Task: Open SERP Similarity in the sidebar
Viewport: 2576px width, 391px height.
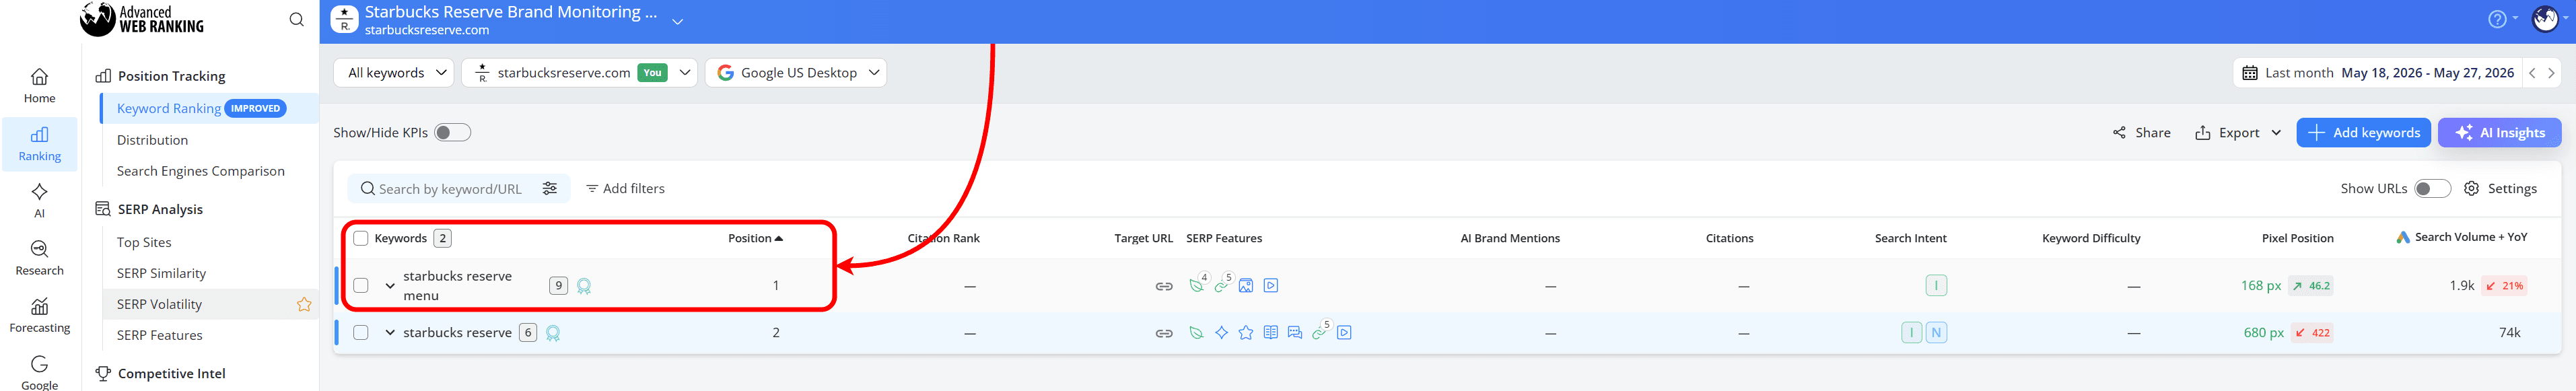Action: (x=161, y=273)
